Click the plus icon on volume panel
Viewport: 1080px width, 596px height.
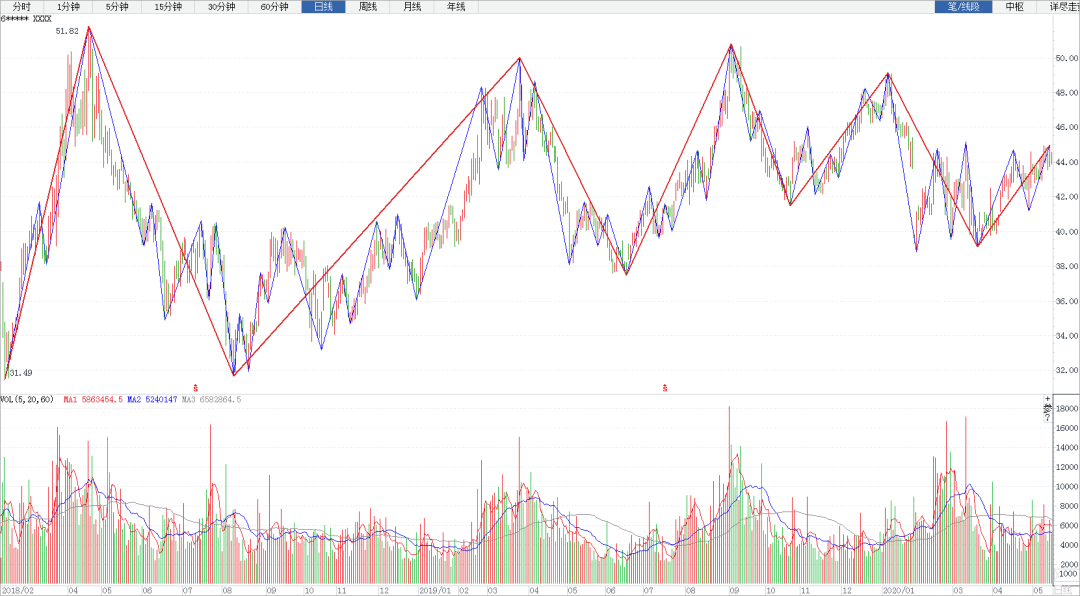tap(1048, 400)
